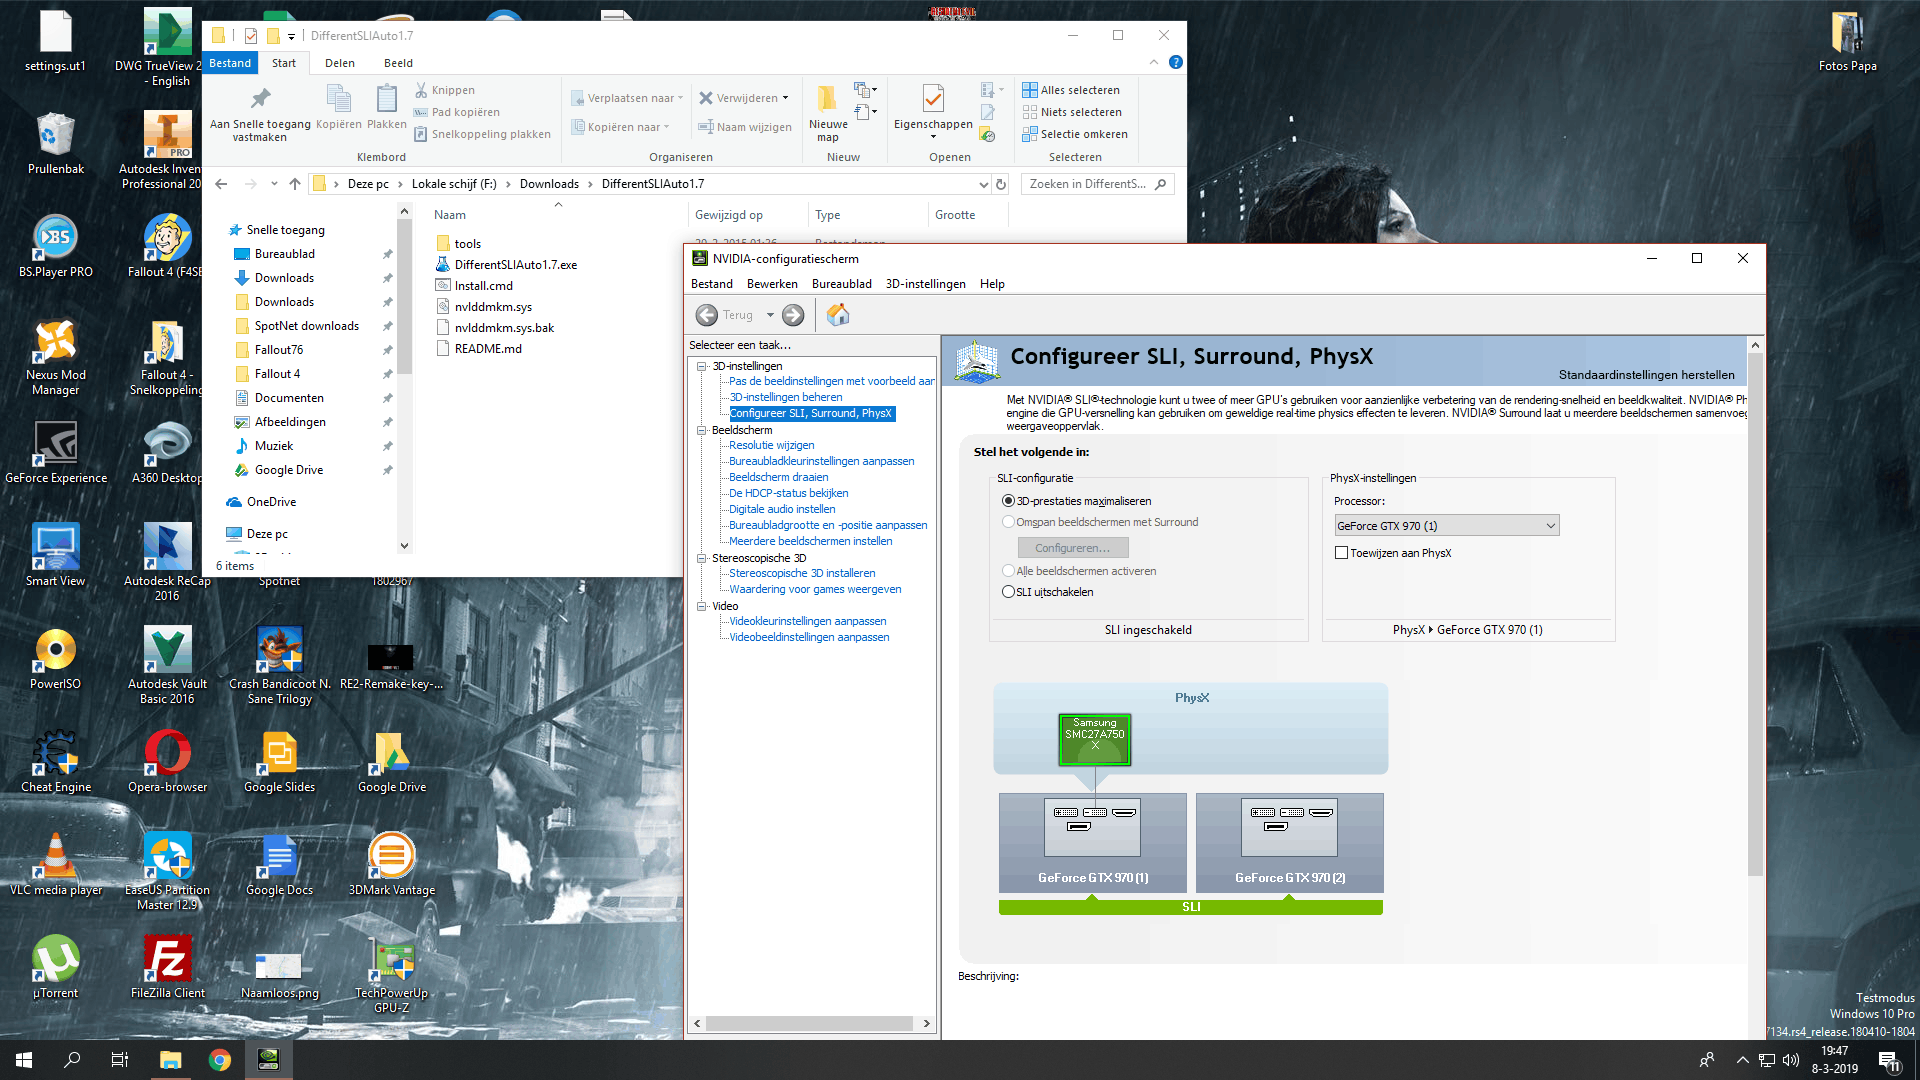Select 3D-prestaties maximaliseren radio option

(x=1008, y=501)
